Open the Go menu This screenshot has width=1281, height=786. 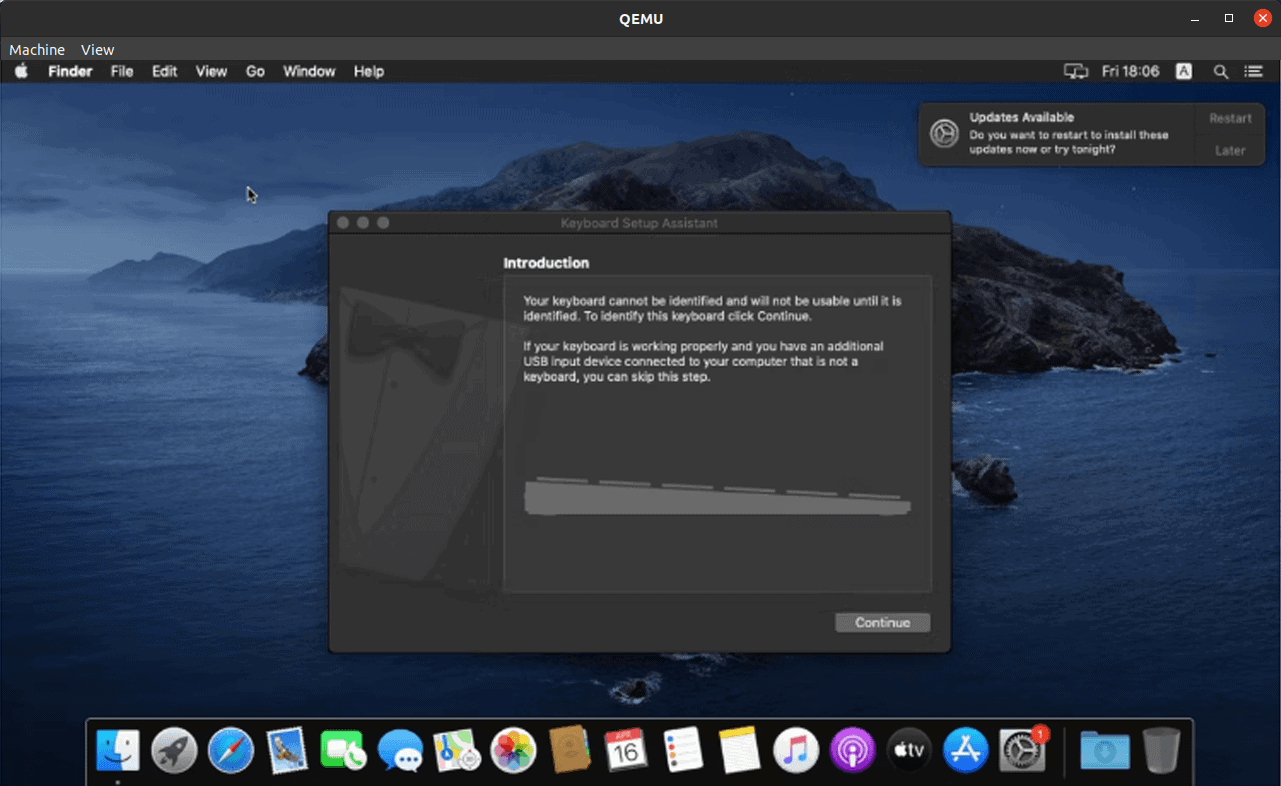(255, 71)
